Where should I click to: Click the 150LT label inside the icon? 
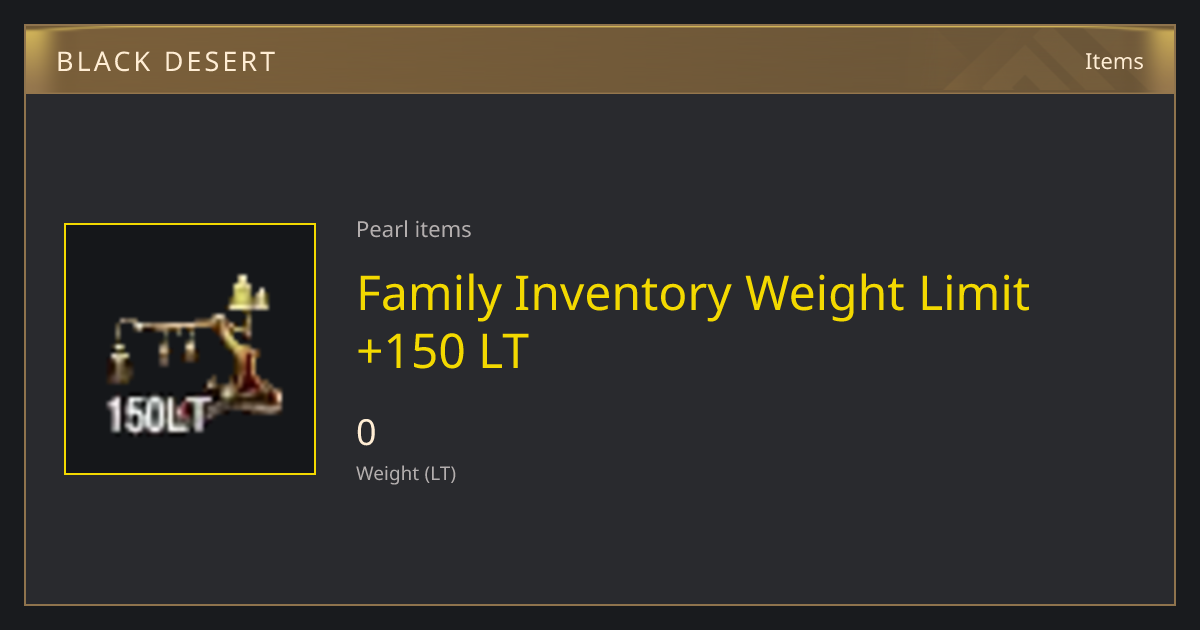pyautogui.click(x=157, y=416)
